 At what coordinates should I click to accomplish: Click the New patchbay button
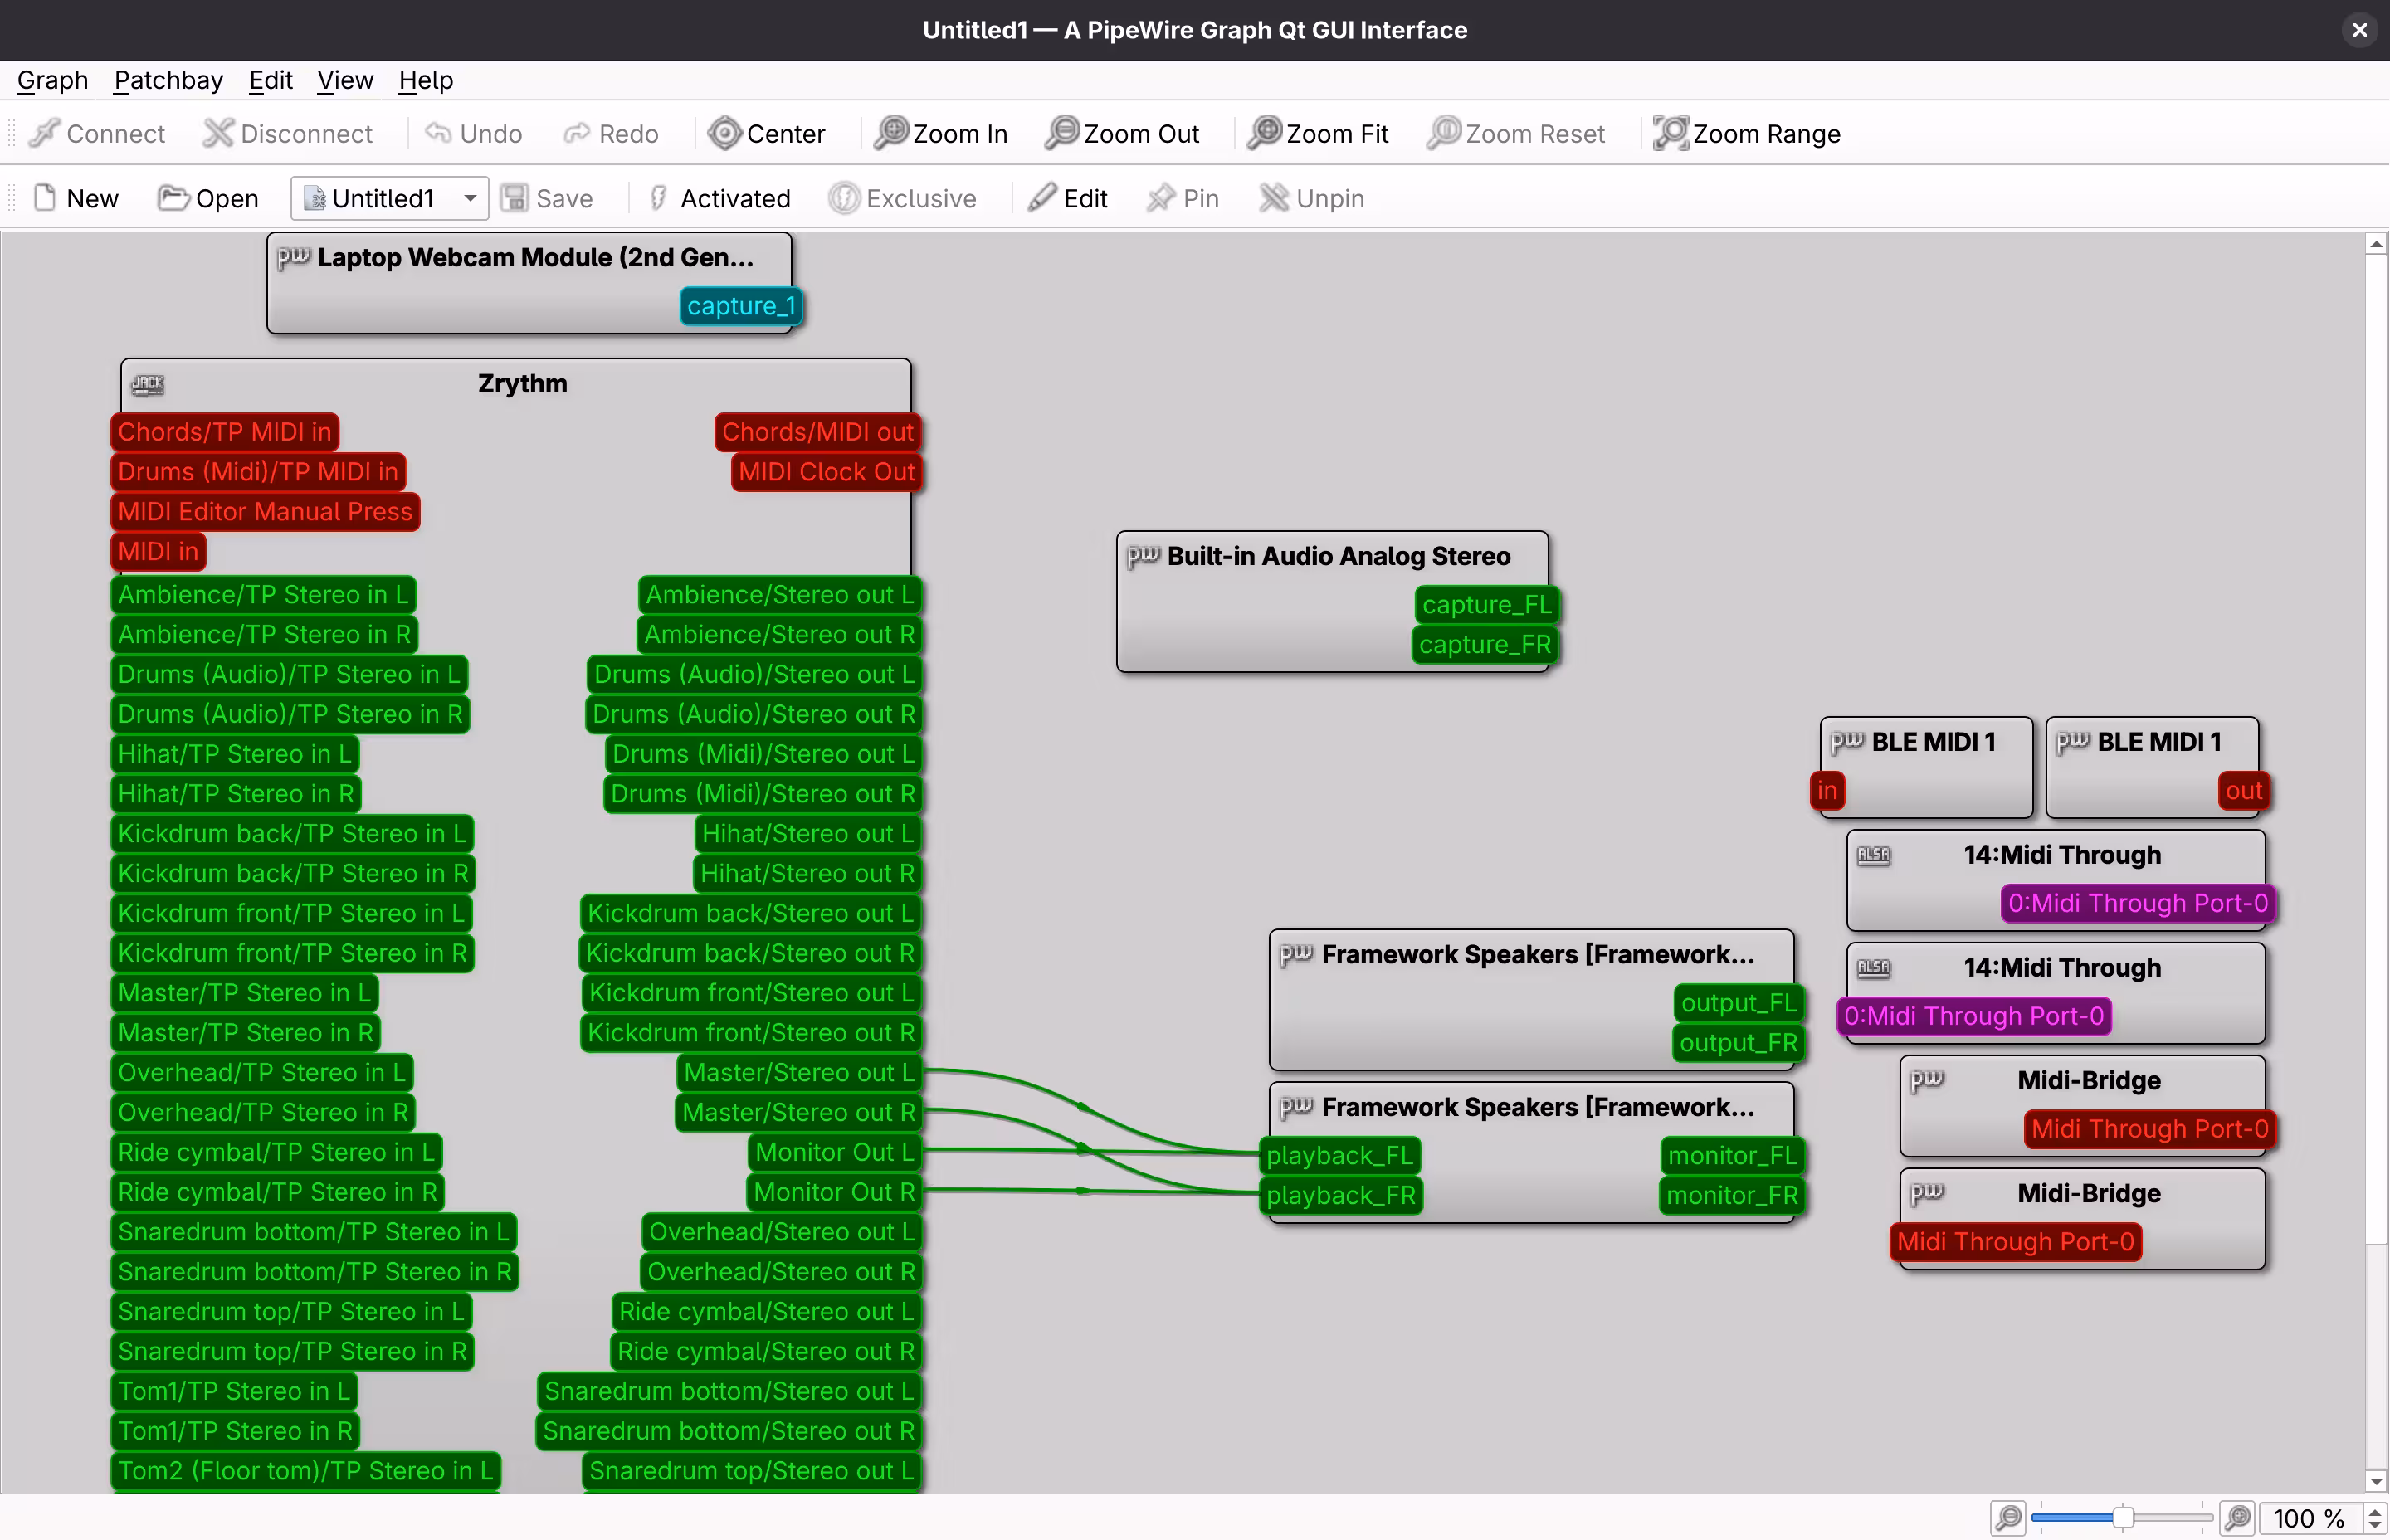point(75,198)
